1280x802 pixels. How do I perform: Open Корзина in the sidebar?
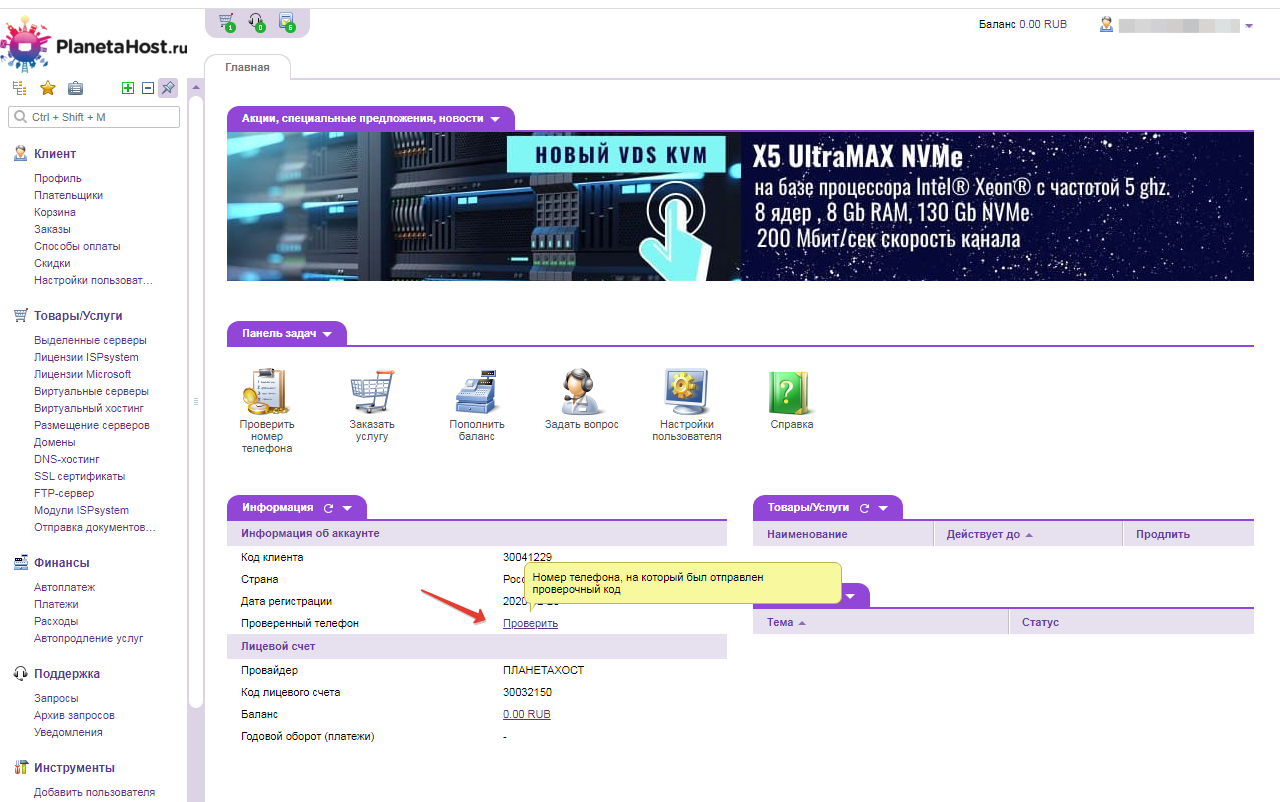coord(55,212)
